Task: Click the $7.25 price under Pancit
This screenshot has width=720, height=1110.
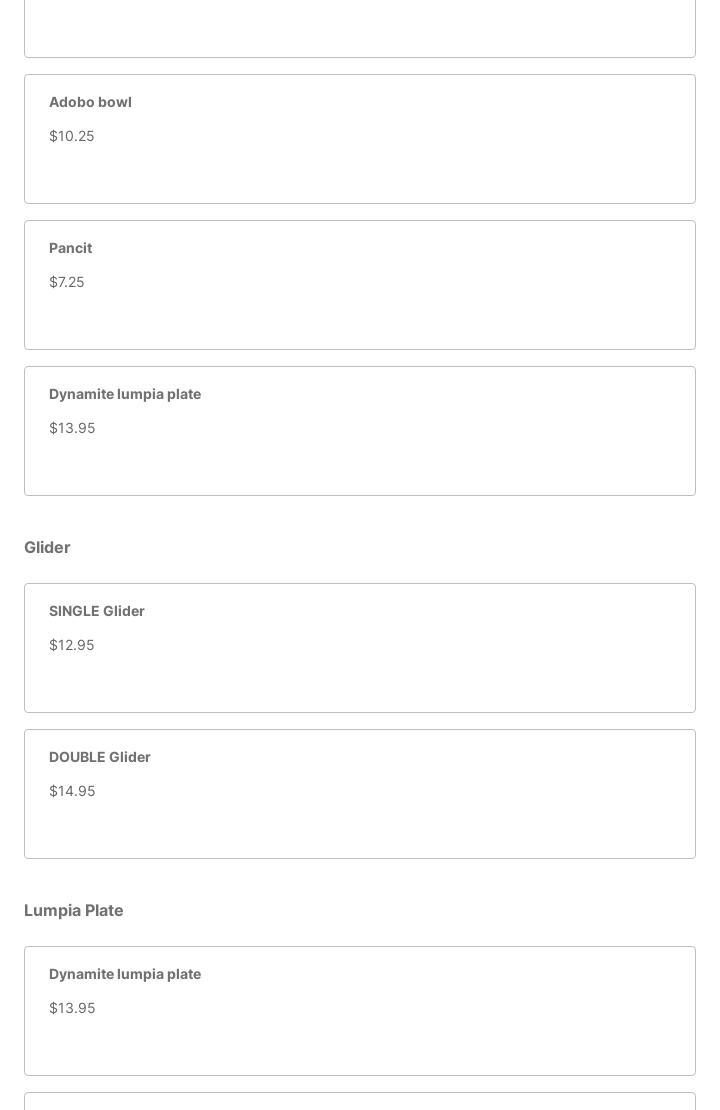Action: (67, 282)
